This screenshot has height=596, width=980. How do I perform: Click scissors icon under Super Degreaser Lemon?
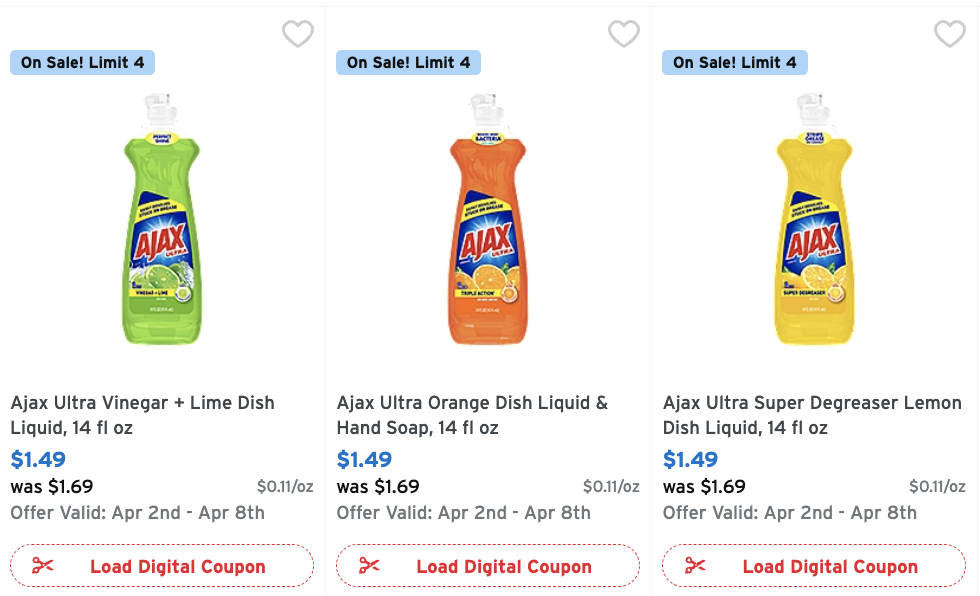click(x=695, y=566)
